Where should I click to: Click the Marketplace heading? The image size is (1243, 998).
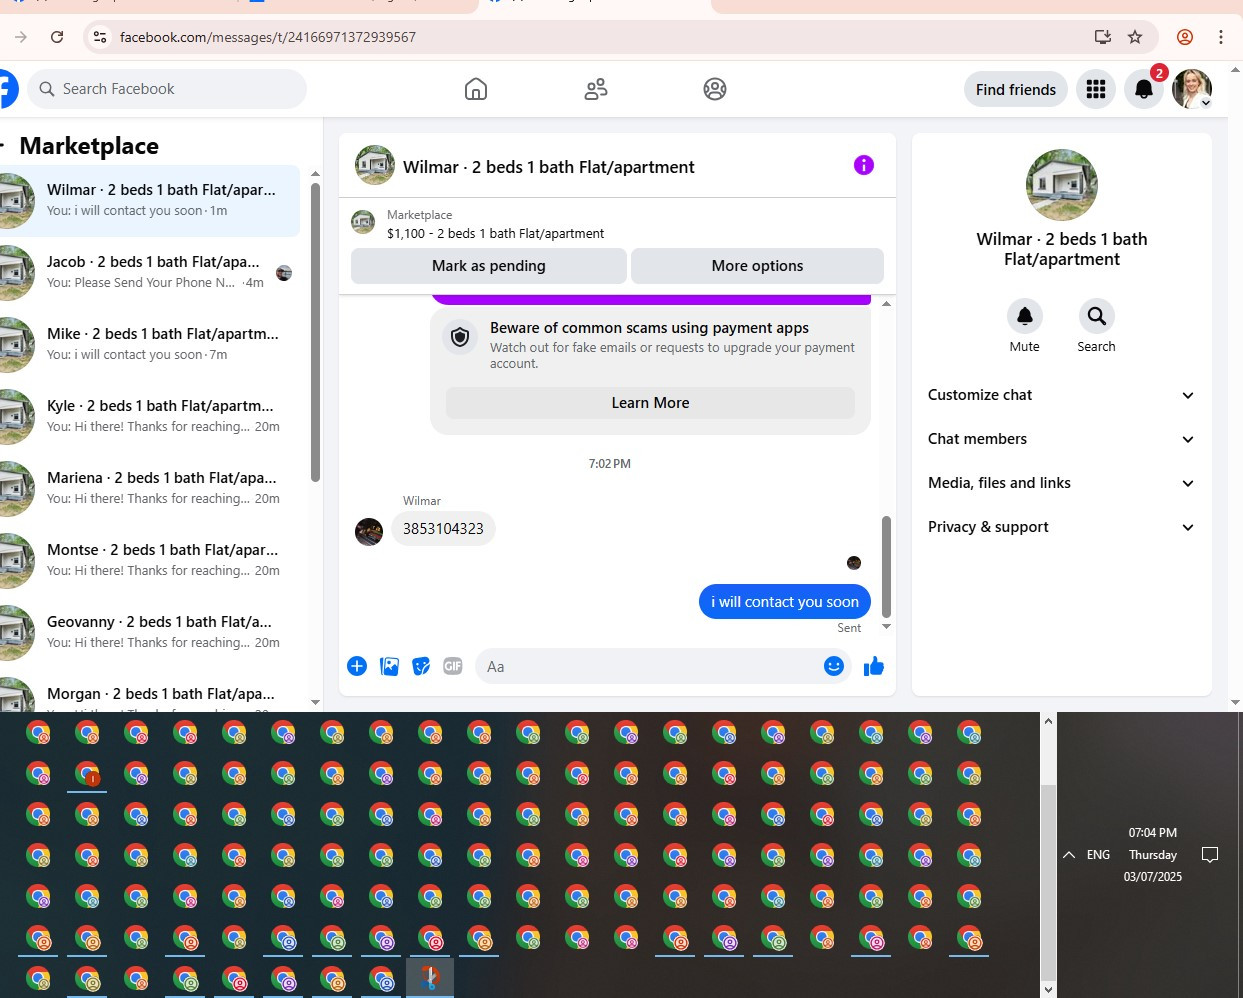89,146
